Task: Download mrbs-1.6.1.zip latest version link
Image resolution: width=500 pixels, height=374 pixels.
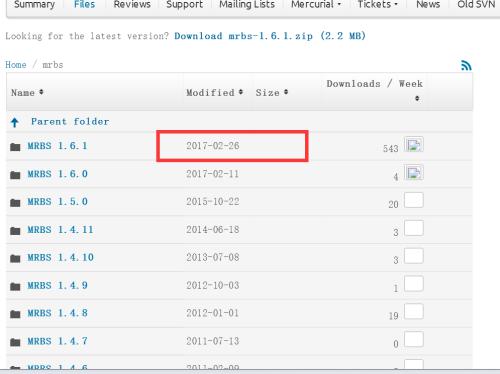Action: (x=270, y=36)
